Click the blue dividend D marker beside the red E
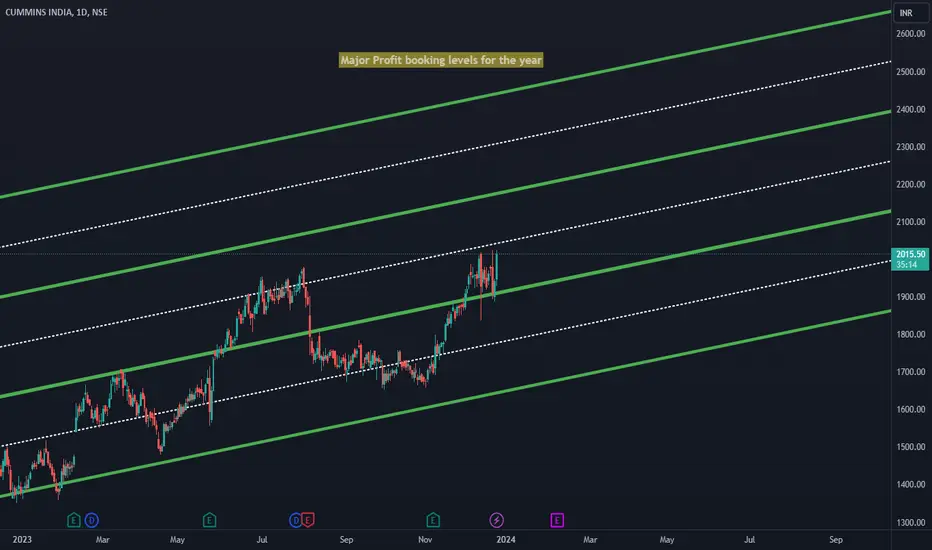This screenshot has height=550, width=932. point(295,520)
